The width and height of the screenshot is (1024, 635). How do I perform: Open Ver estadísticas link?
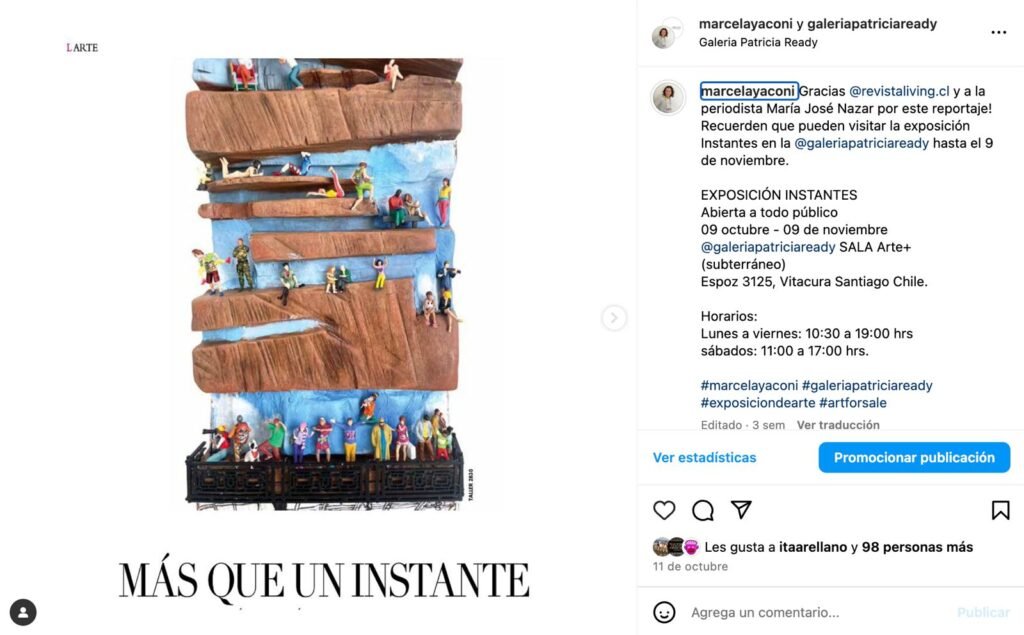[x=705, y=457]
